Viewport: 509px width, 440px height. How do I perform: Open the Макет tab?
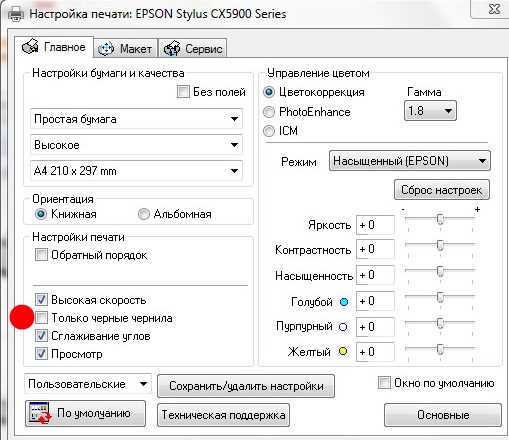(125, 49)
